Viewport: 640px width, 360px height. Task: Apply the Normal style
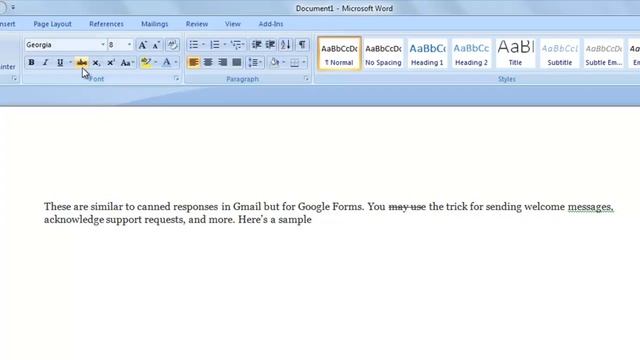click(x=339, y=54)
